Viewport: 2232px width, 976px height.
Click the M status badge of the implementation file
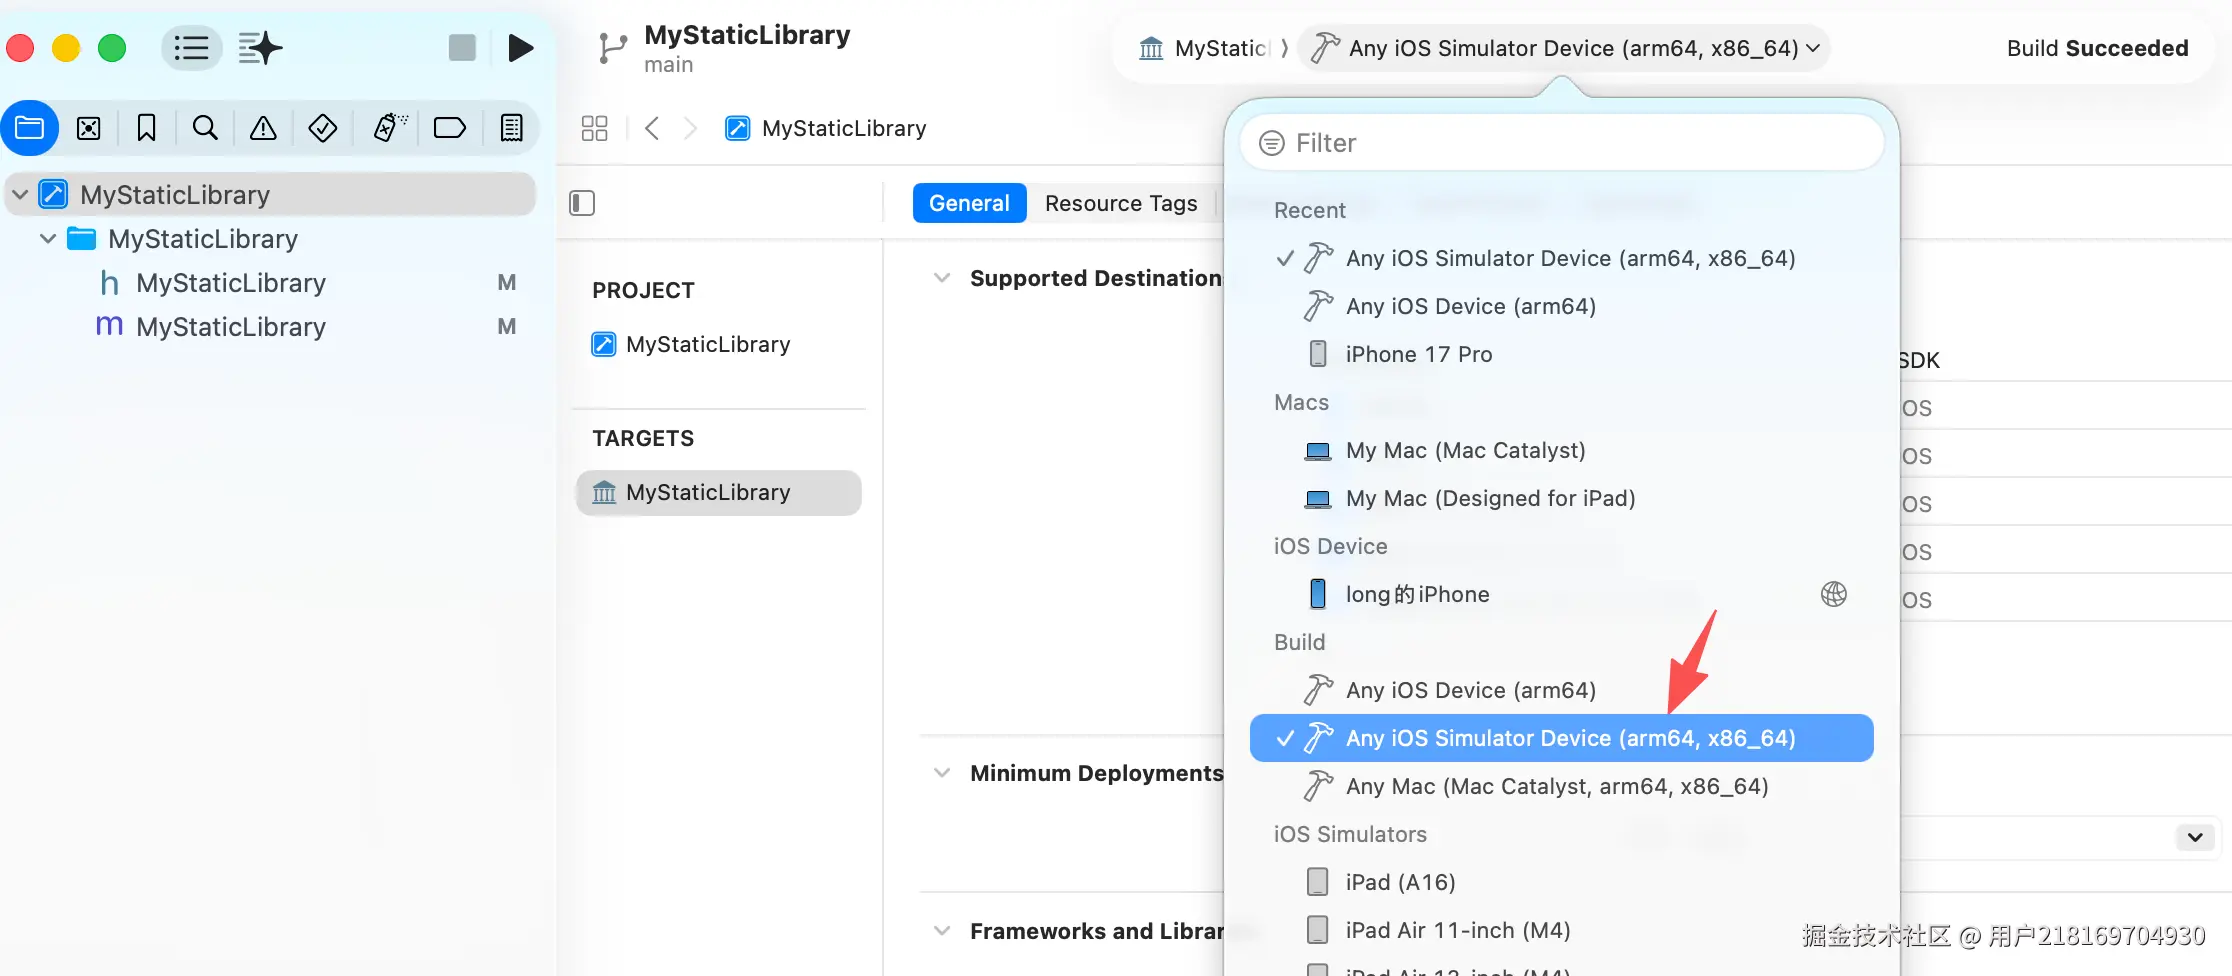(x=507, y=327)
